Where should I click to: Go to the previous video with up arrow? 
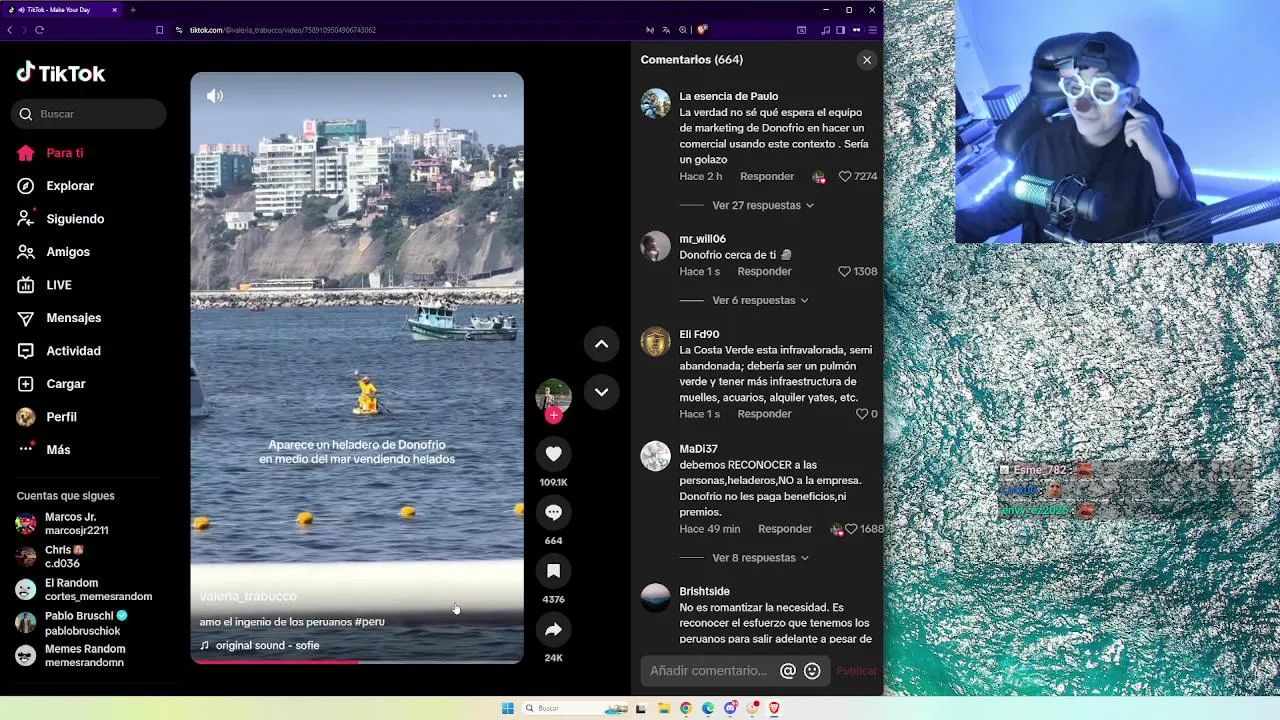(x=601, y=344)
